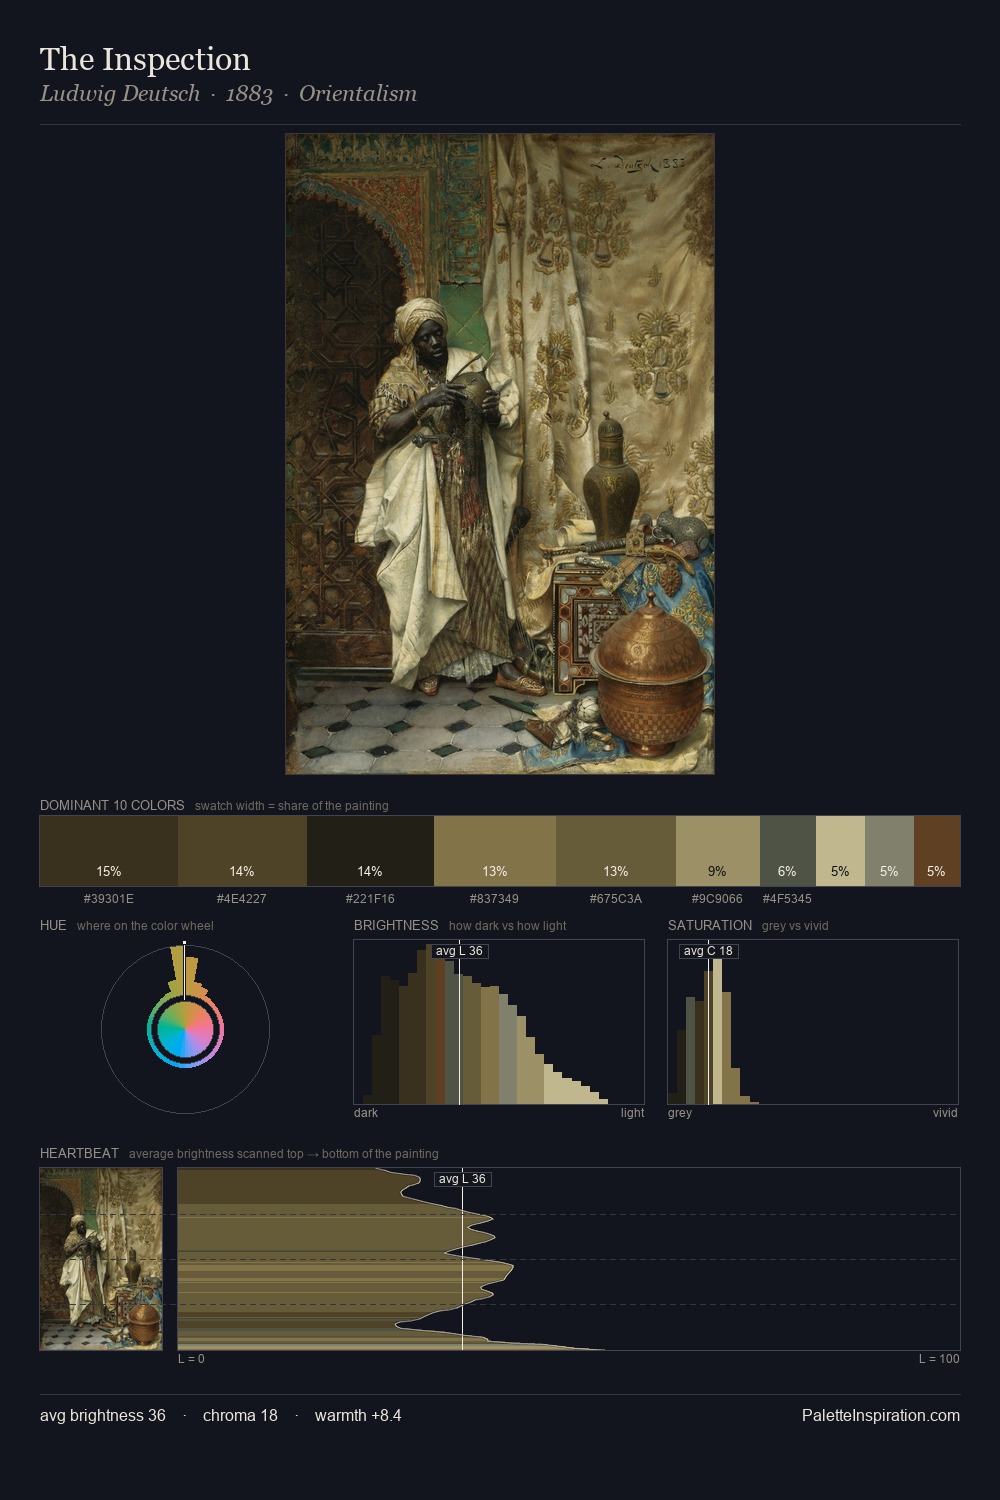Image resolution: width=1000 pixels, height=1500 pixels.
Task: Select the 9% swatch #9C9066
Action: coord(718,851)
